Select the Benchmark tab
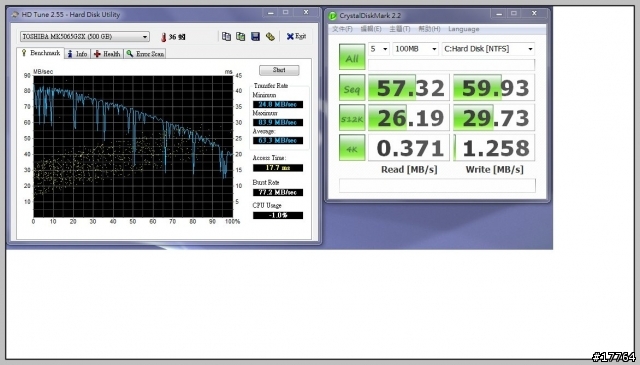 click(x=40, y=53)
